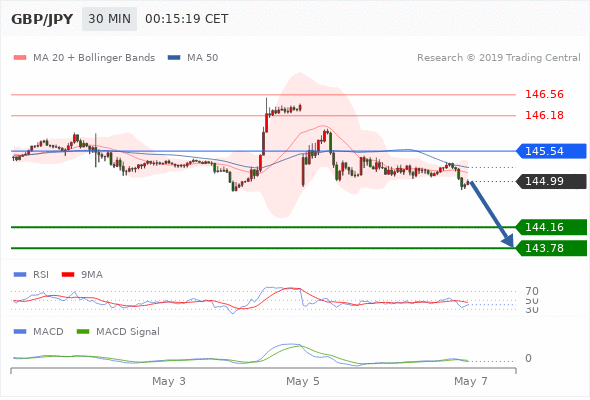Screen dimensions: 590x400
Task: Click the MACD zero level label
Action: pos(528,358)
